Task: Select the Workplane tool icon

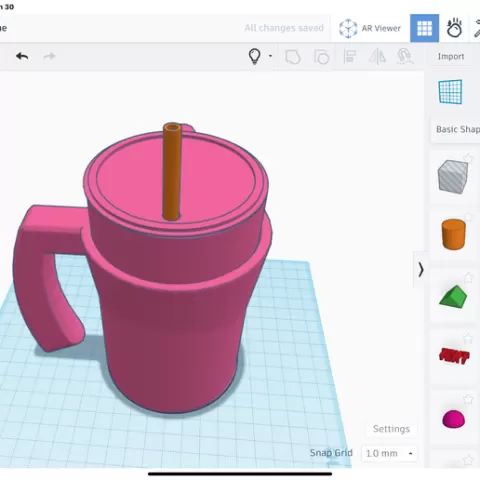Action: [450, 92]
